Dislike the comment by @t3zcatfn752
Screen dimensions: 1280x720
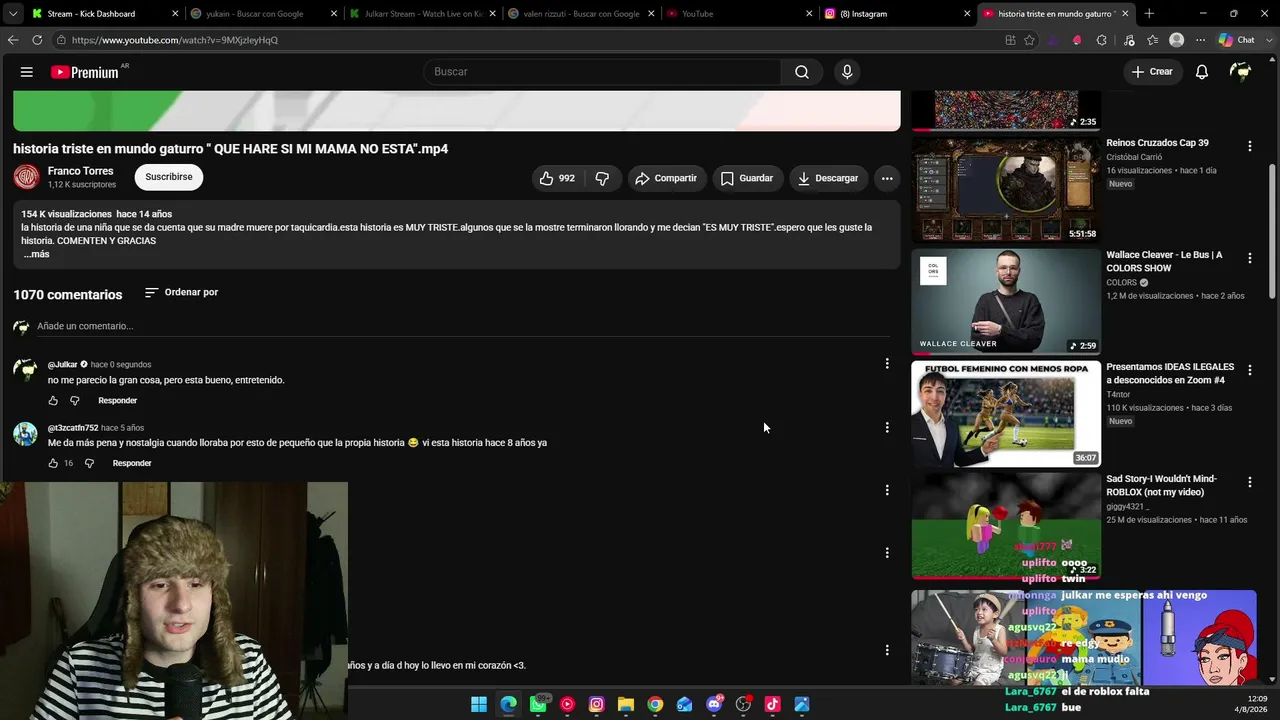[89, 464]
